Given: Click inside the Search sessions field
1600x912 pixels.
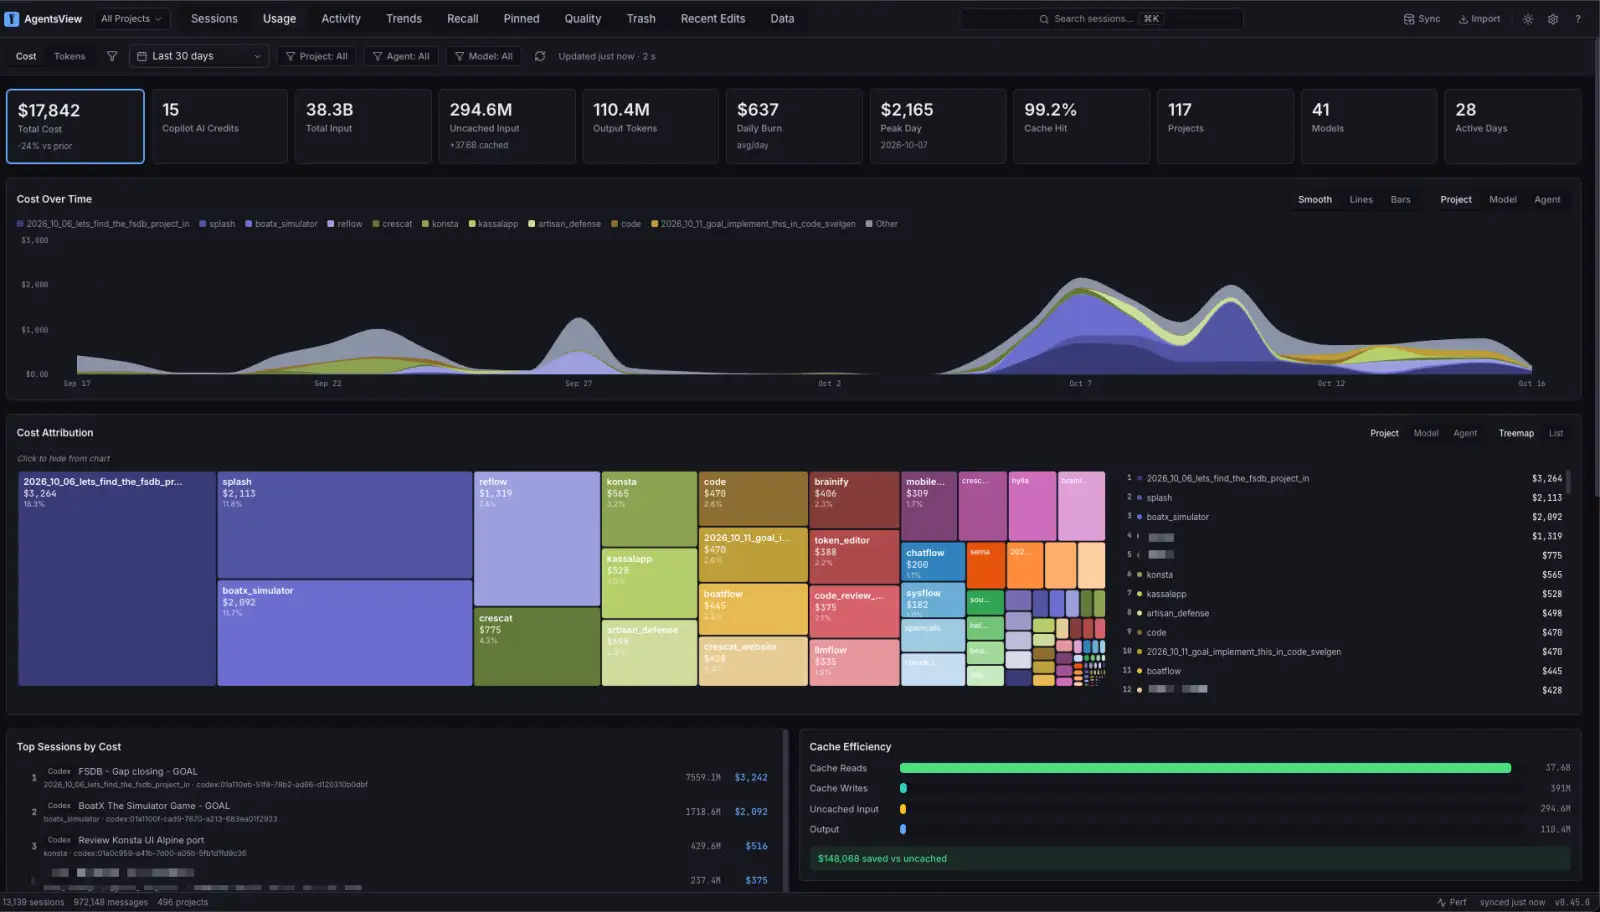Looking at the screenshot, I should pos(1101,19).
